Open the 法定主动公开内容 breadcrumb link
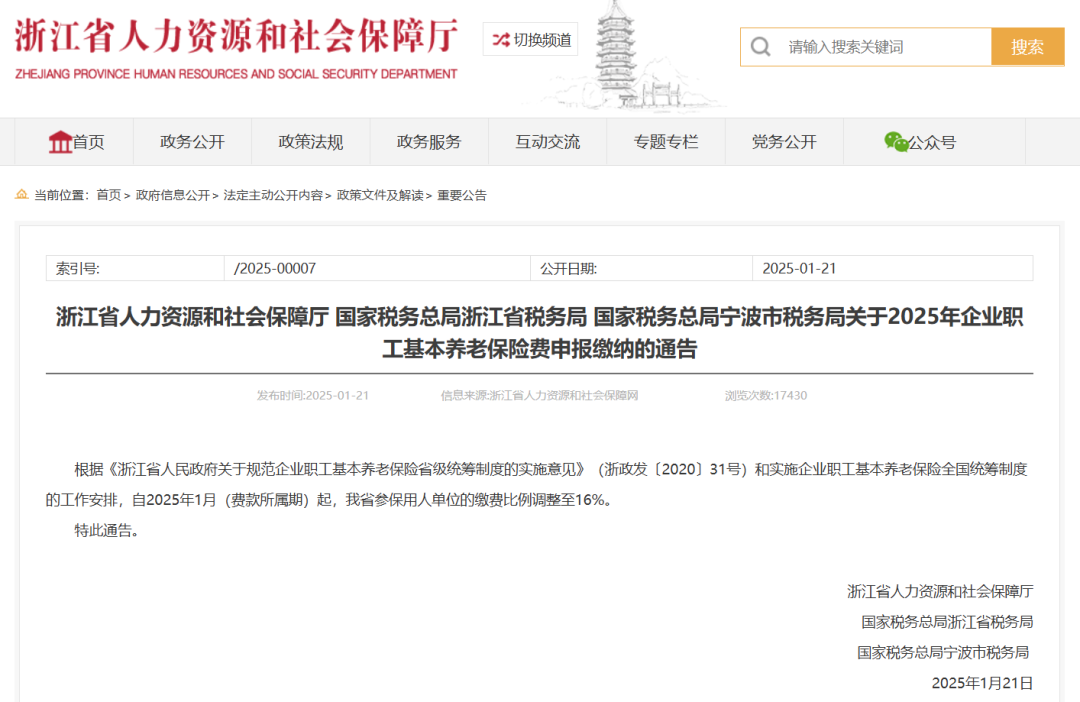 tap(273, 195)
